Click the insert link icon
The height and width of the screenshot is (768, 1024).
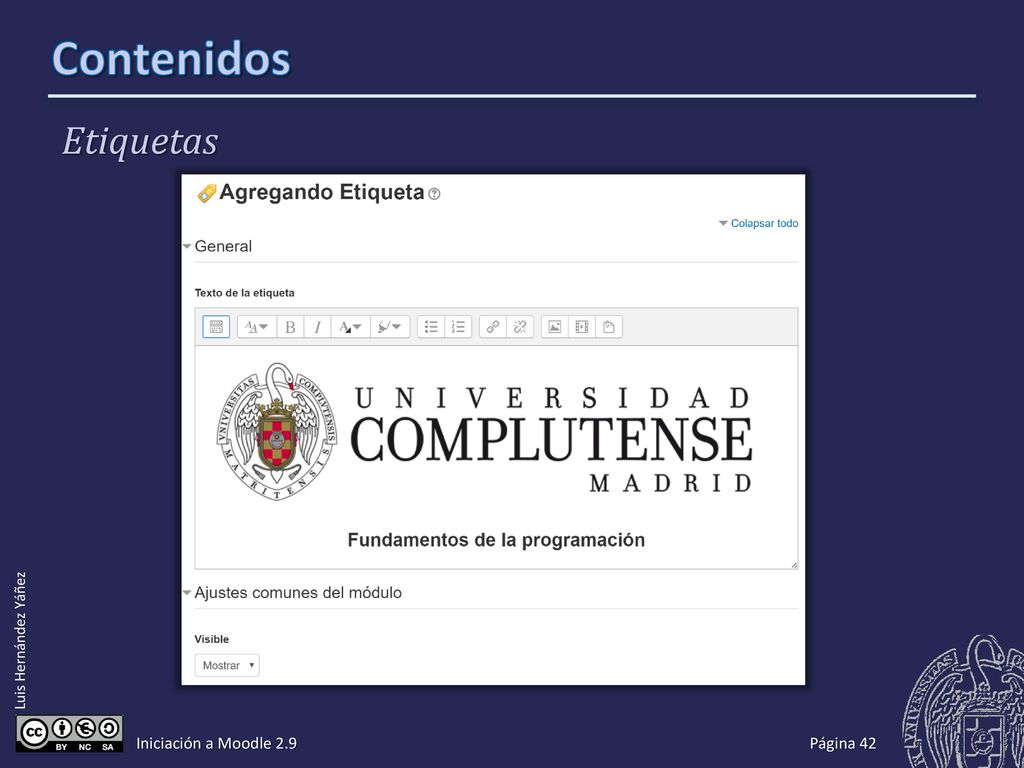coord(493,327)
